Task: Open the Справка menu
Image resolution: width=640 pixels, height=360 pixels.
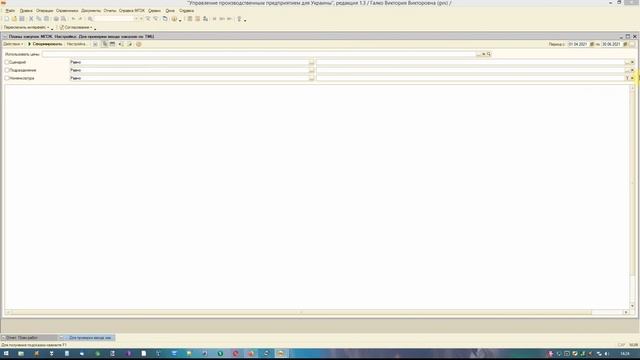Action: tap(187, 11)
